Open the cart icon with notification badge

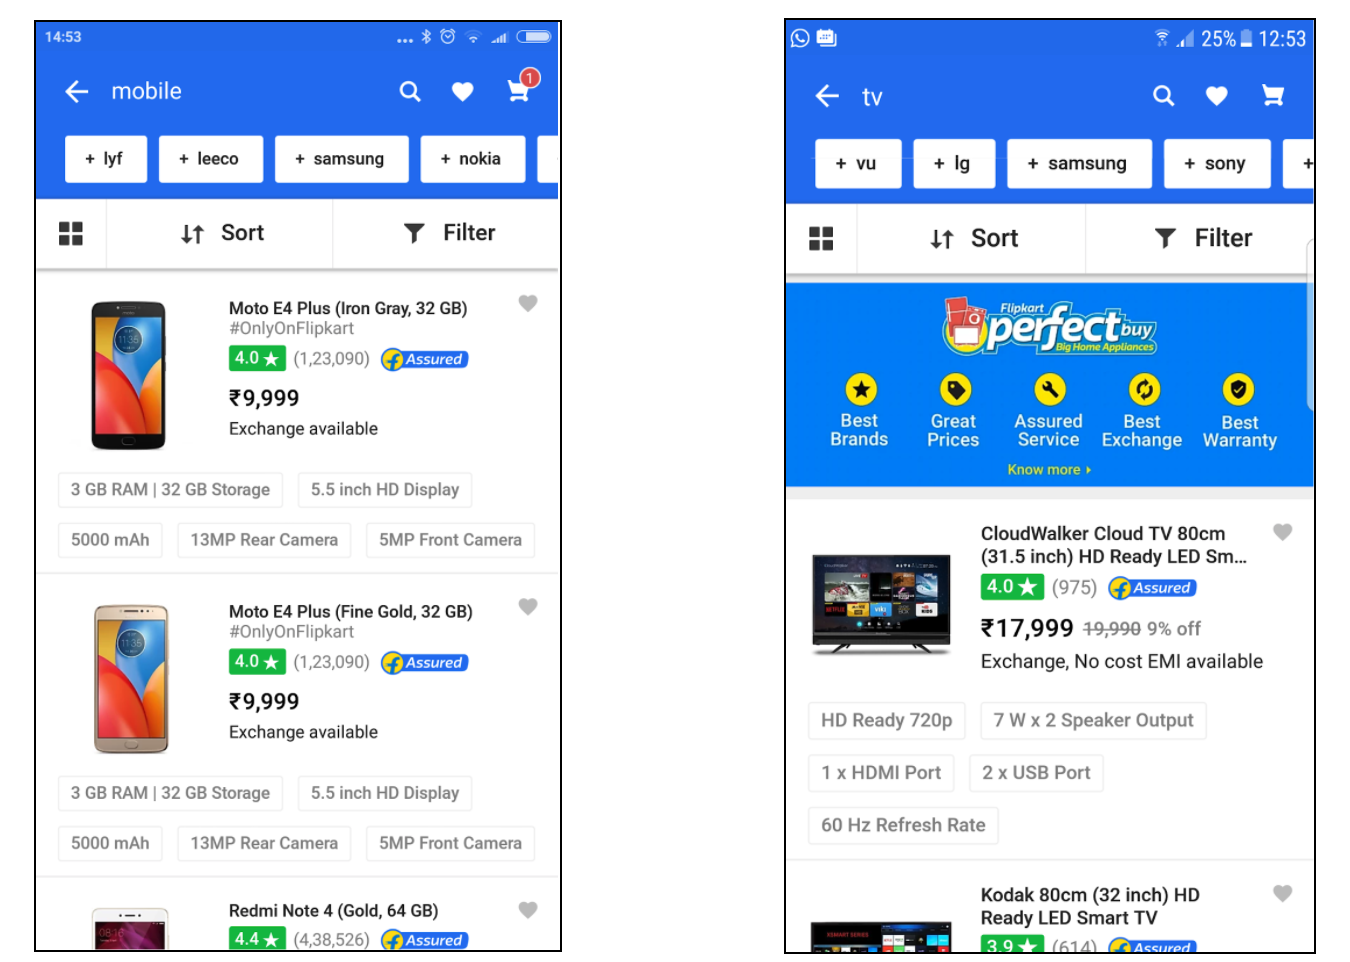click(521, 88)
